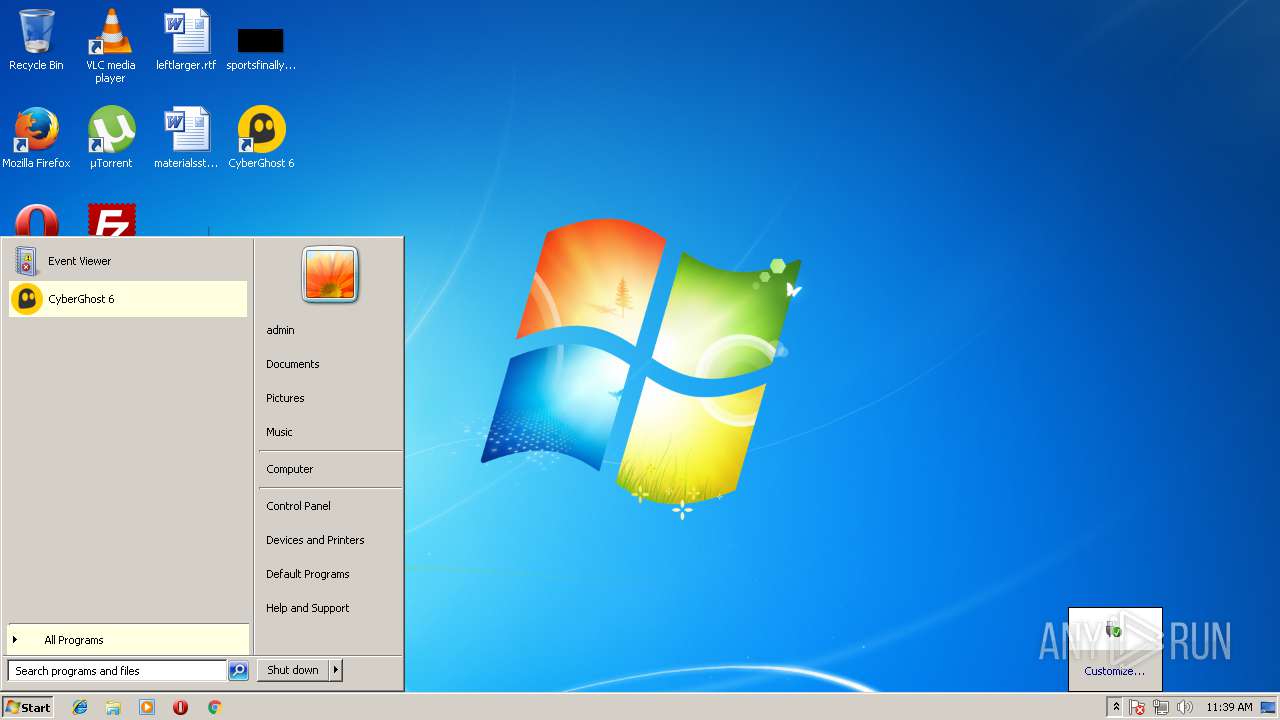Viewport: 1280px width, 720px height.
Task: Click the Safely Remove Hardware tray icon
Action: tap(1114, 629)
